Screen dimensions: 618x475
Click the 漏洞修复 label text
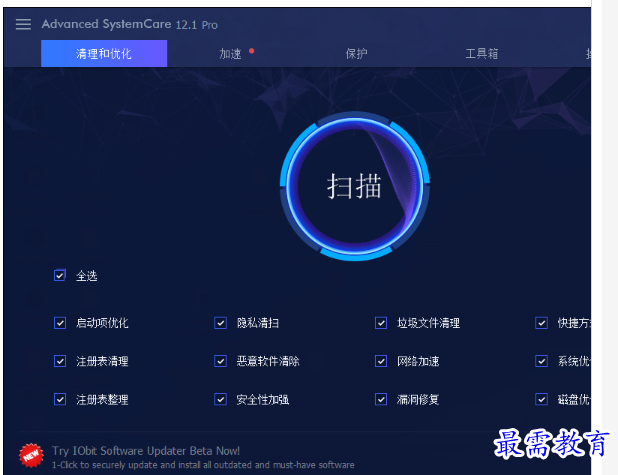tap(418, 399)
